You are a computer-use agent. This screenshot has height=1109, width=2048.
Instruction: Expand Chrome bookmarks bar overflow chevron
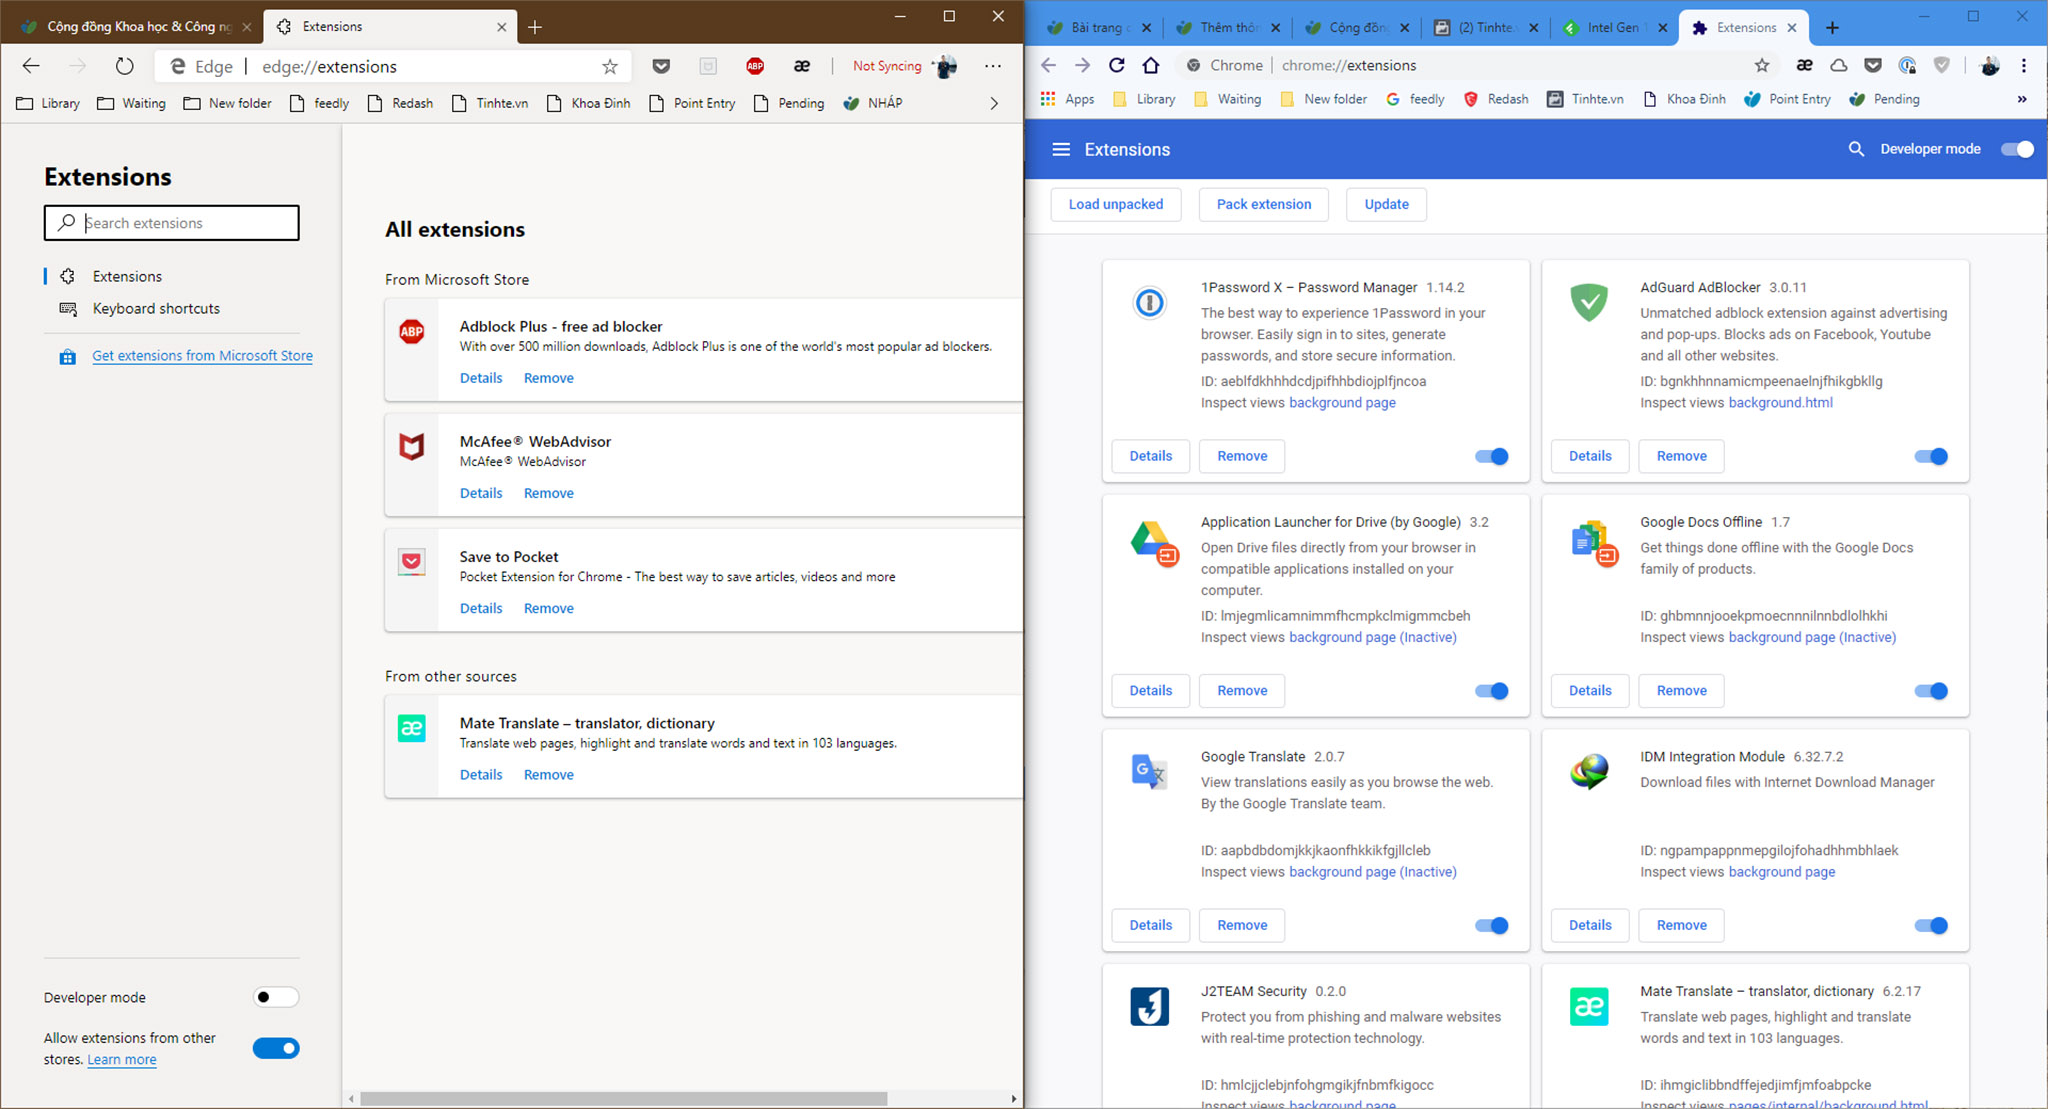pyautogui.click(x=2022, y=99)
